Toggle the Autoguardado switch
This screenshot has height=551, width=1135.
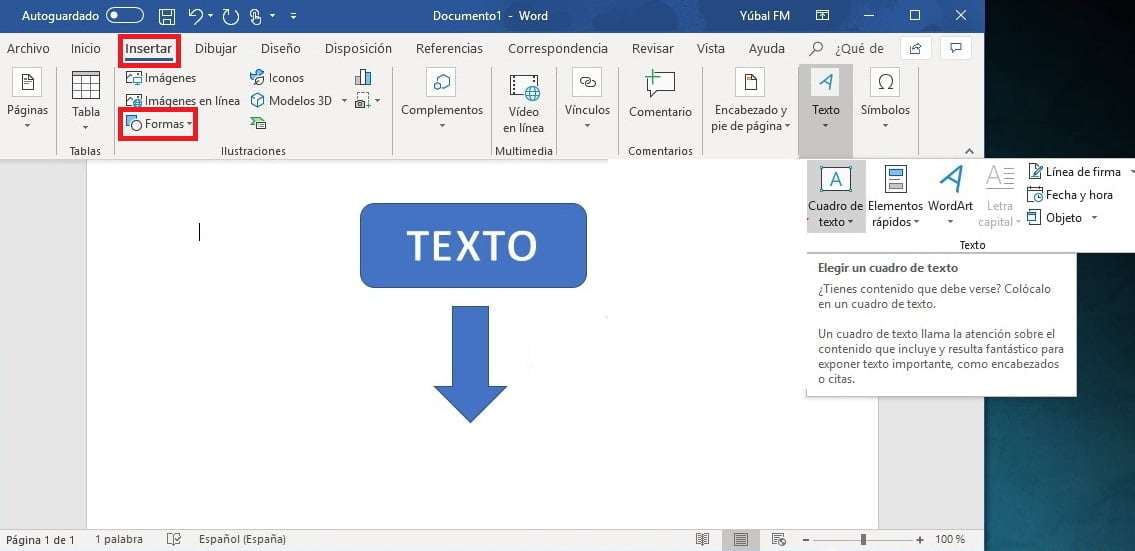pyautogui.click(x=124, y=16)
